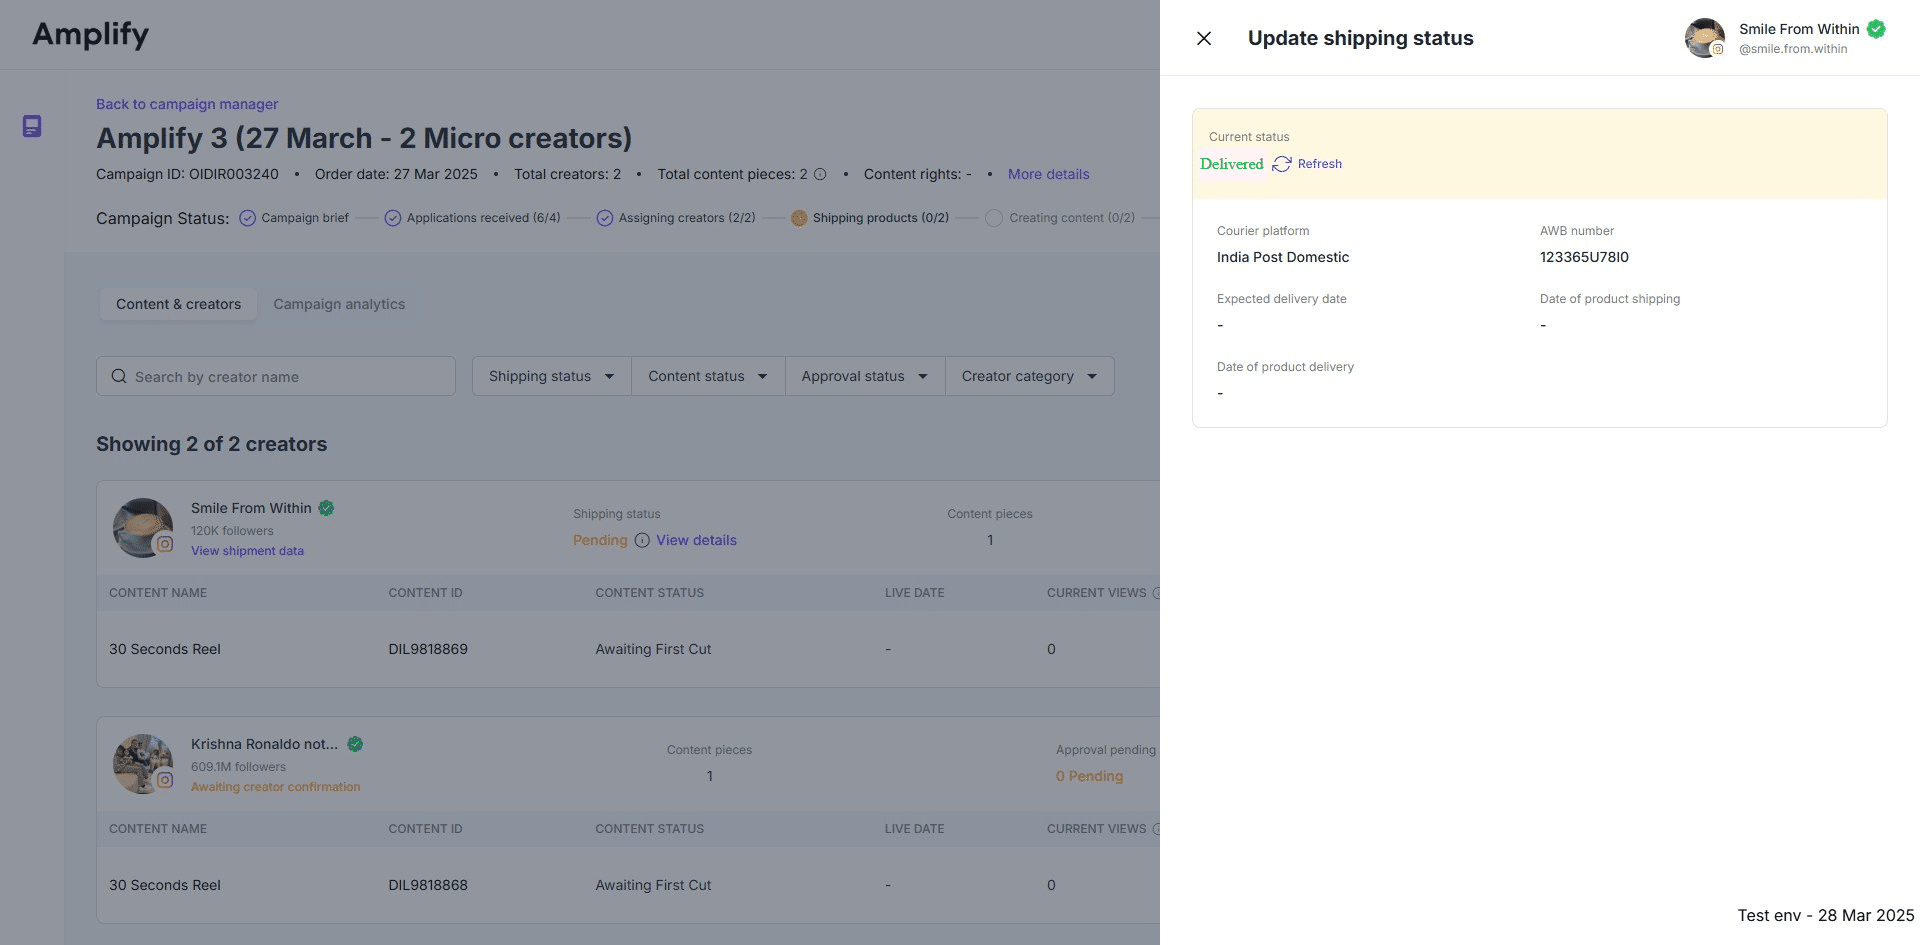Click the search magnifier icon
This screenshot has width=1920, height=945.
click(x=119, y=376)
